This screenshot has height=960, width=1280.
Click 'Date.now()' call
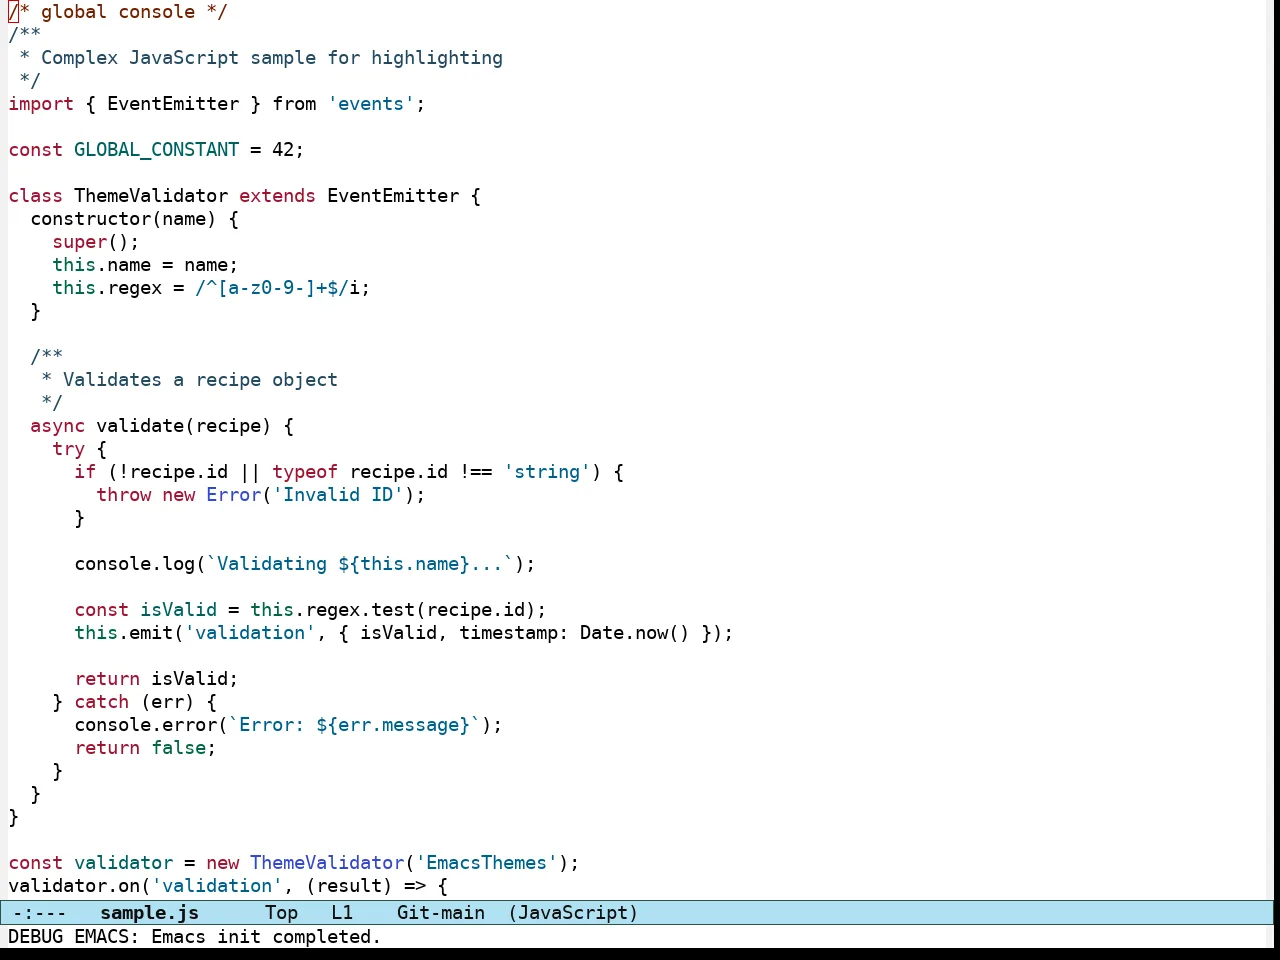tap(635, 633)
